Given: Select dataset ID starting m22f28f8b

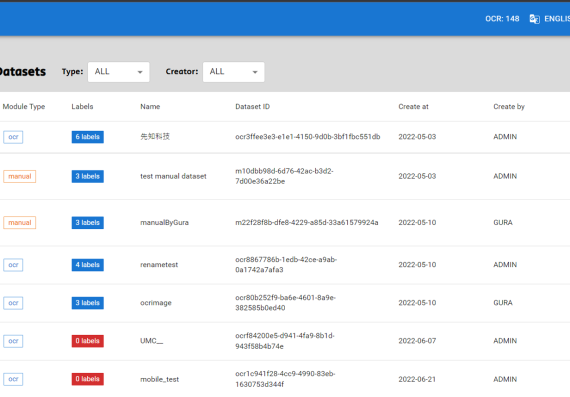Looking at the screenshot, I should tap(307, 222).
